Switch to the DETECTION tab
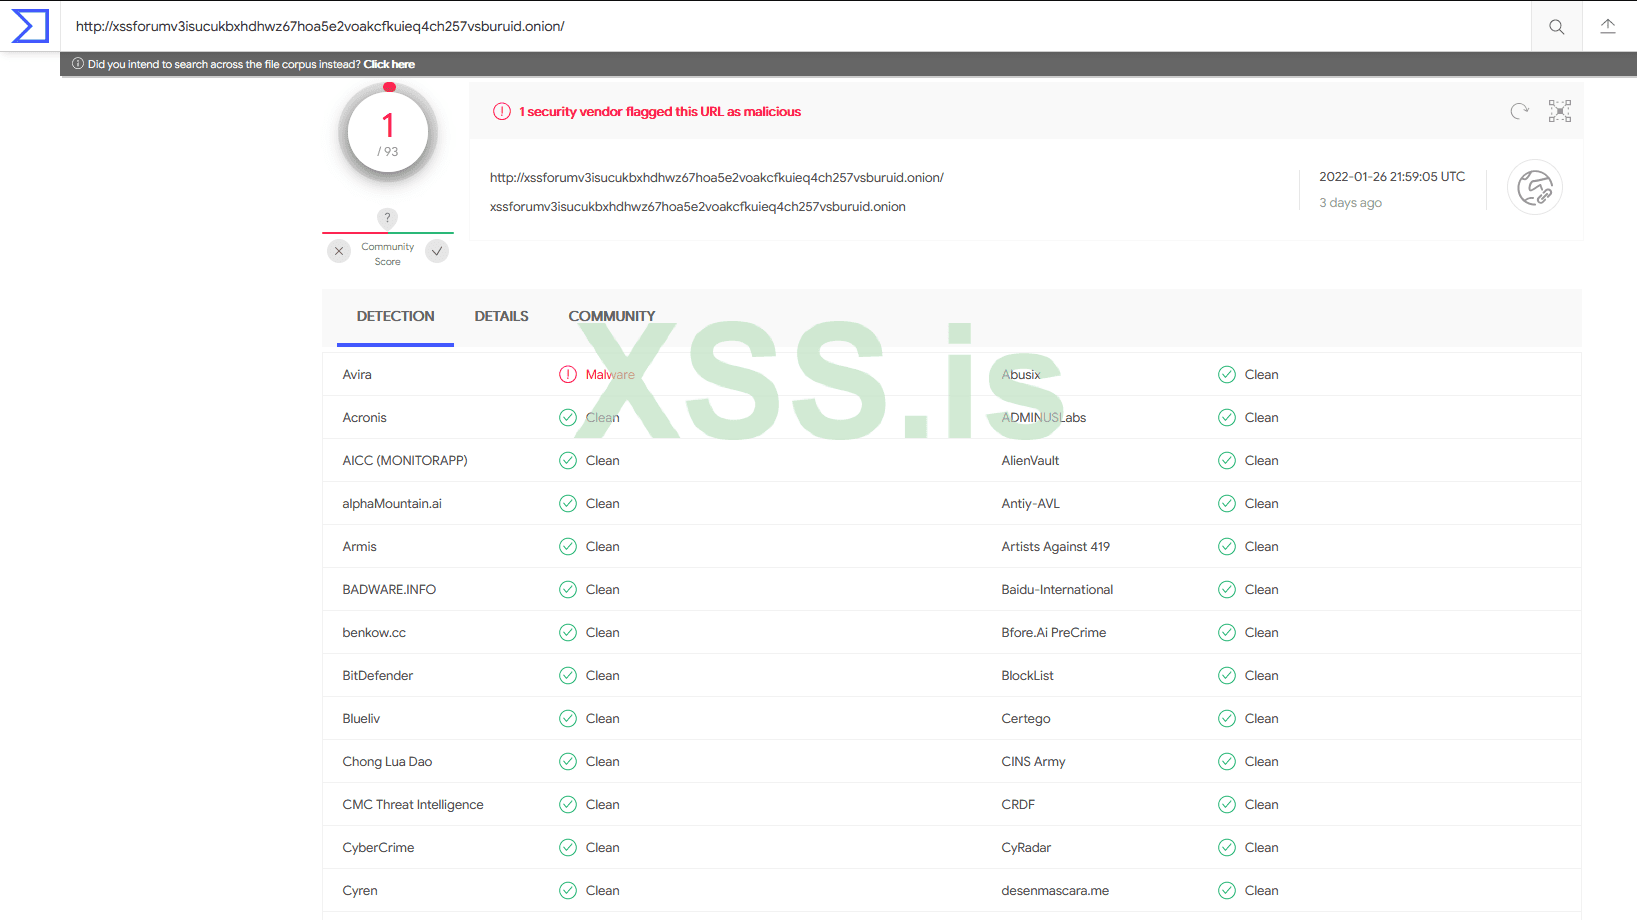The height and width of the screenshot is (920, 1637). coord(396,316)
